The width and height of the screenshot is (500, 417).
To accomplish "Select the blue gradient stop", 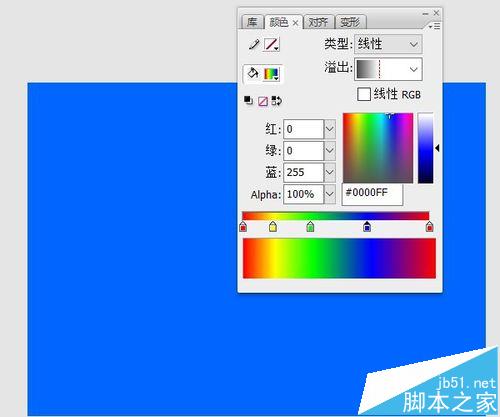I will pyautogui.click(x=367, y=227).
